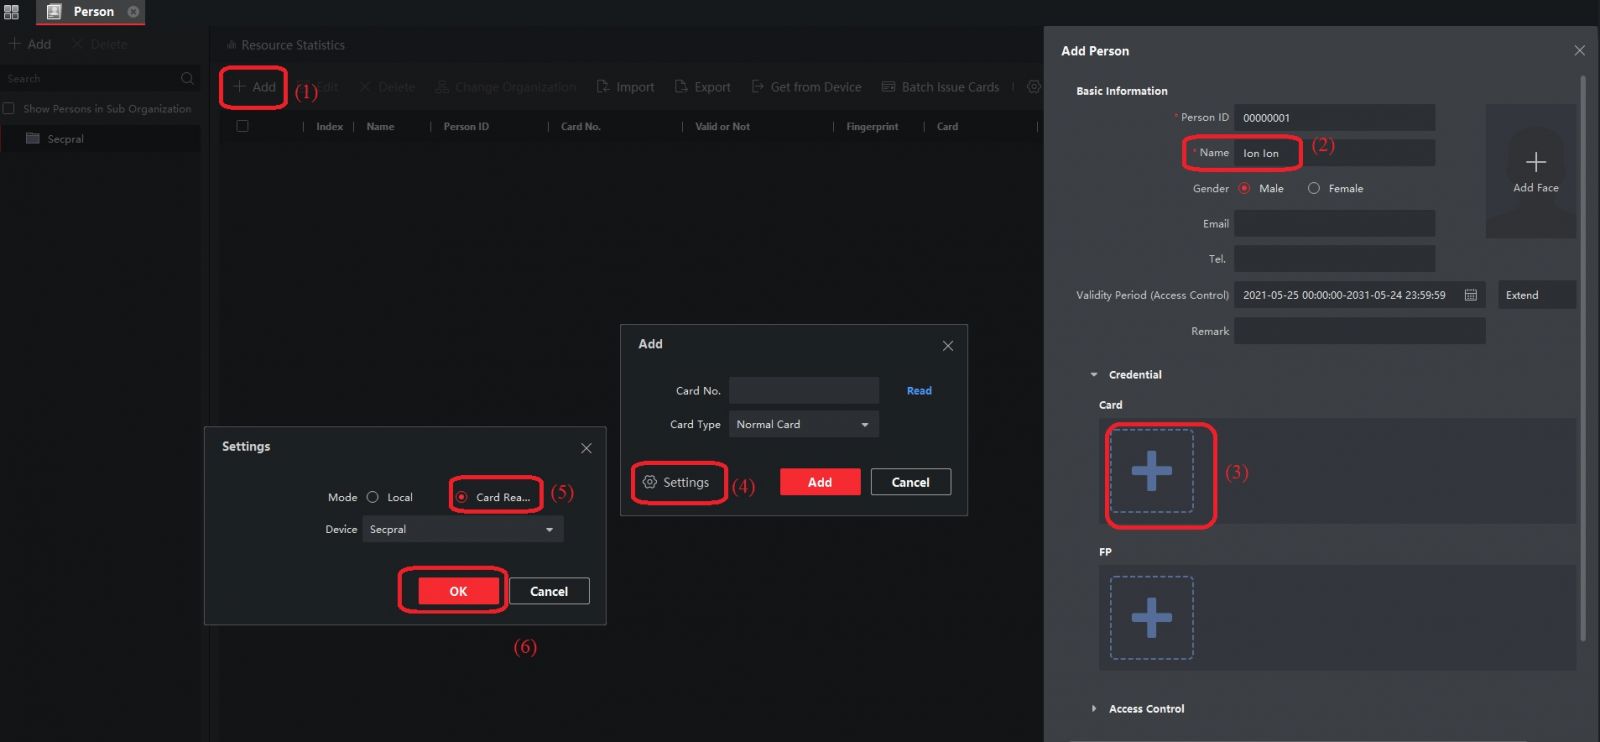Viewport: 1600px width, 742px height.
Task: Click the Import toolbar icon
Action: [603, 87]
